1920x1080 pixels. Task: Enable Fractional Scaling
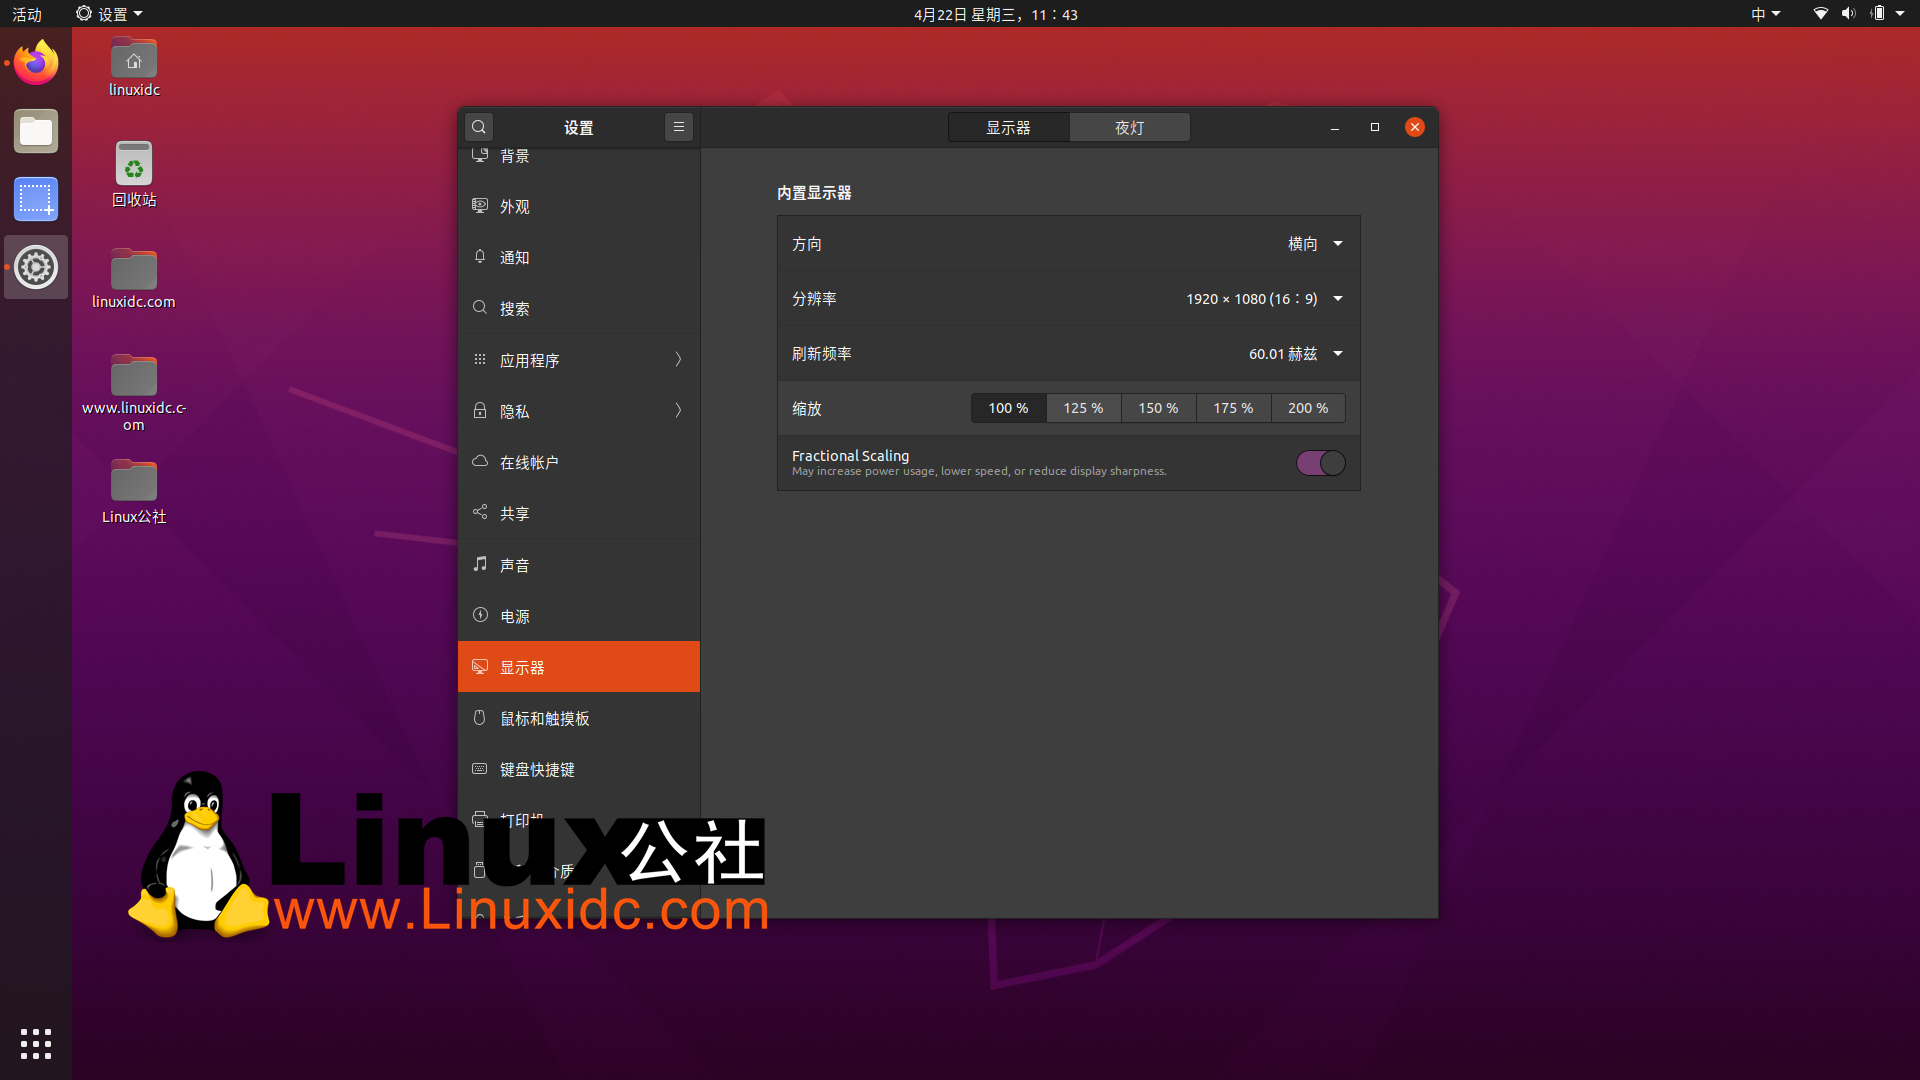pyautogui.click(x=1321, y=463)
